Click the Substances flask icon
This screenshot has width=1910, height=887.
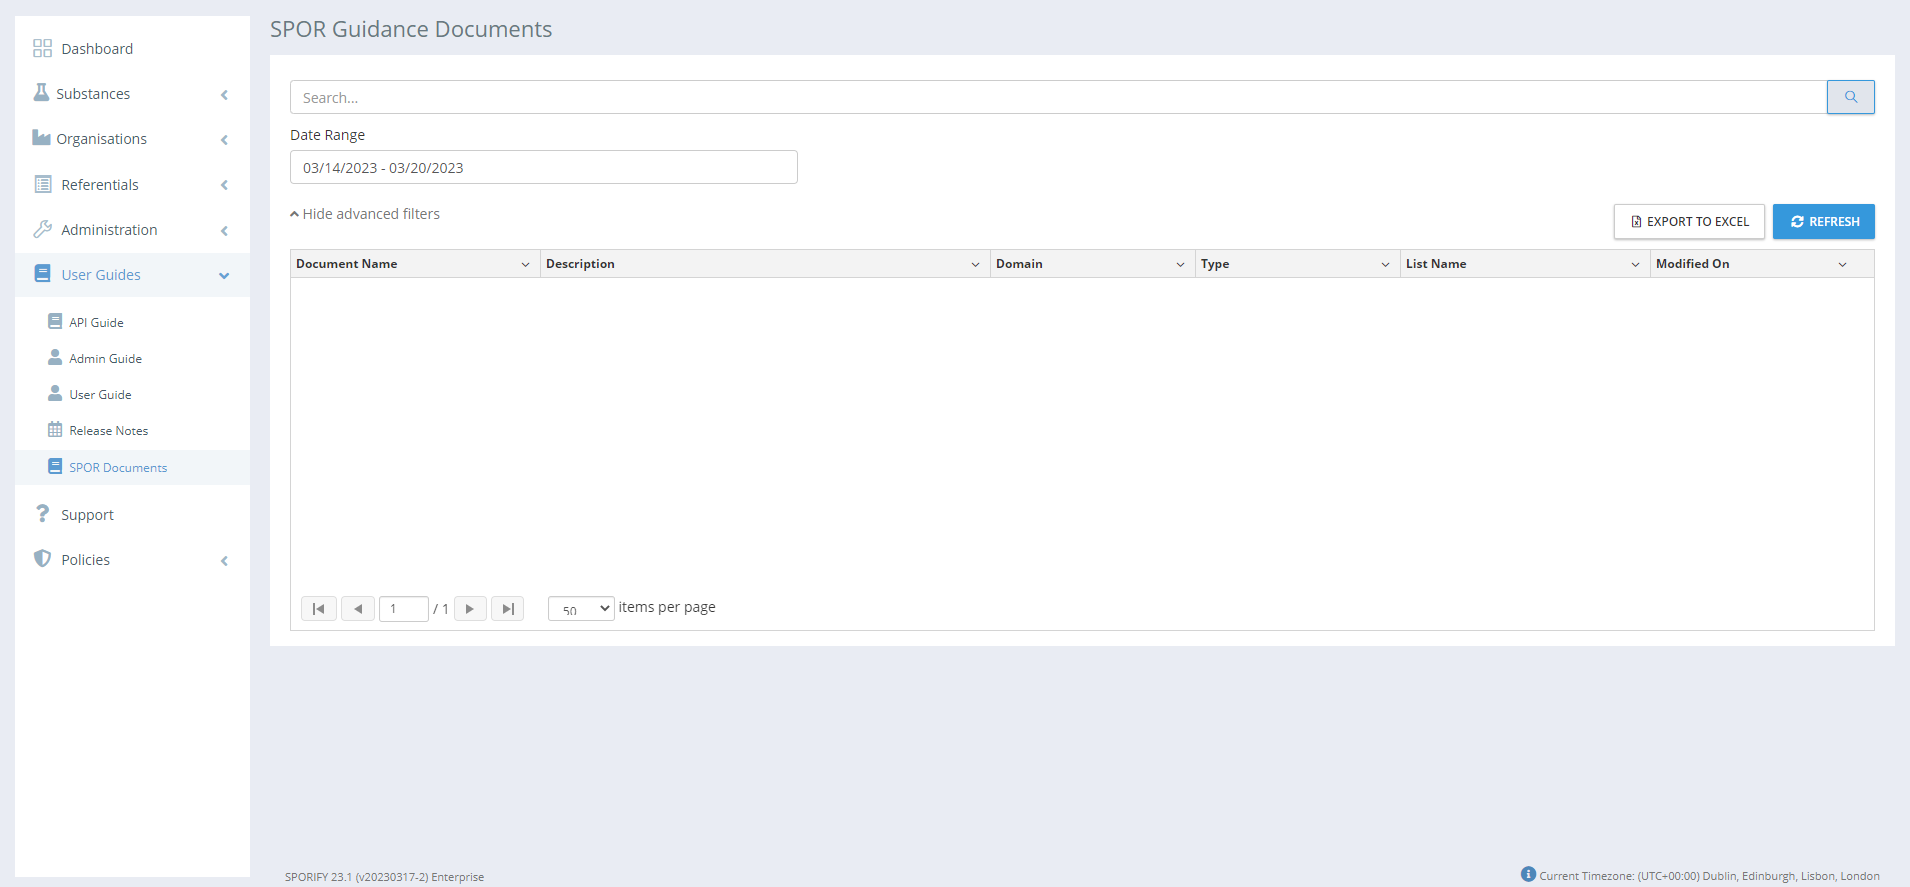click(41, 93)
